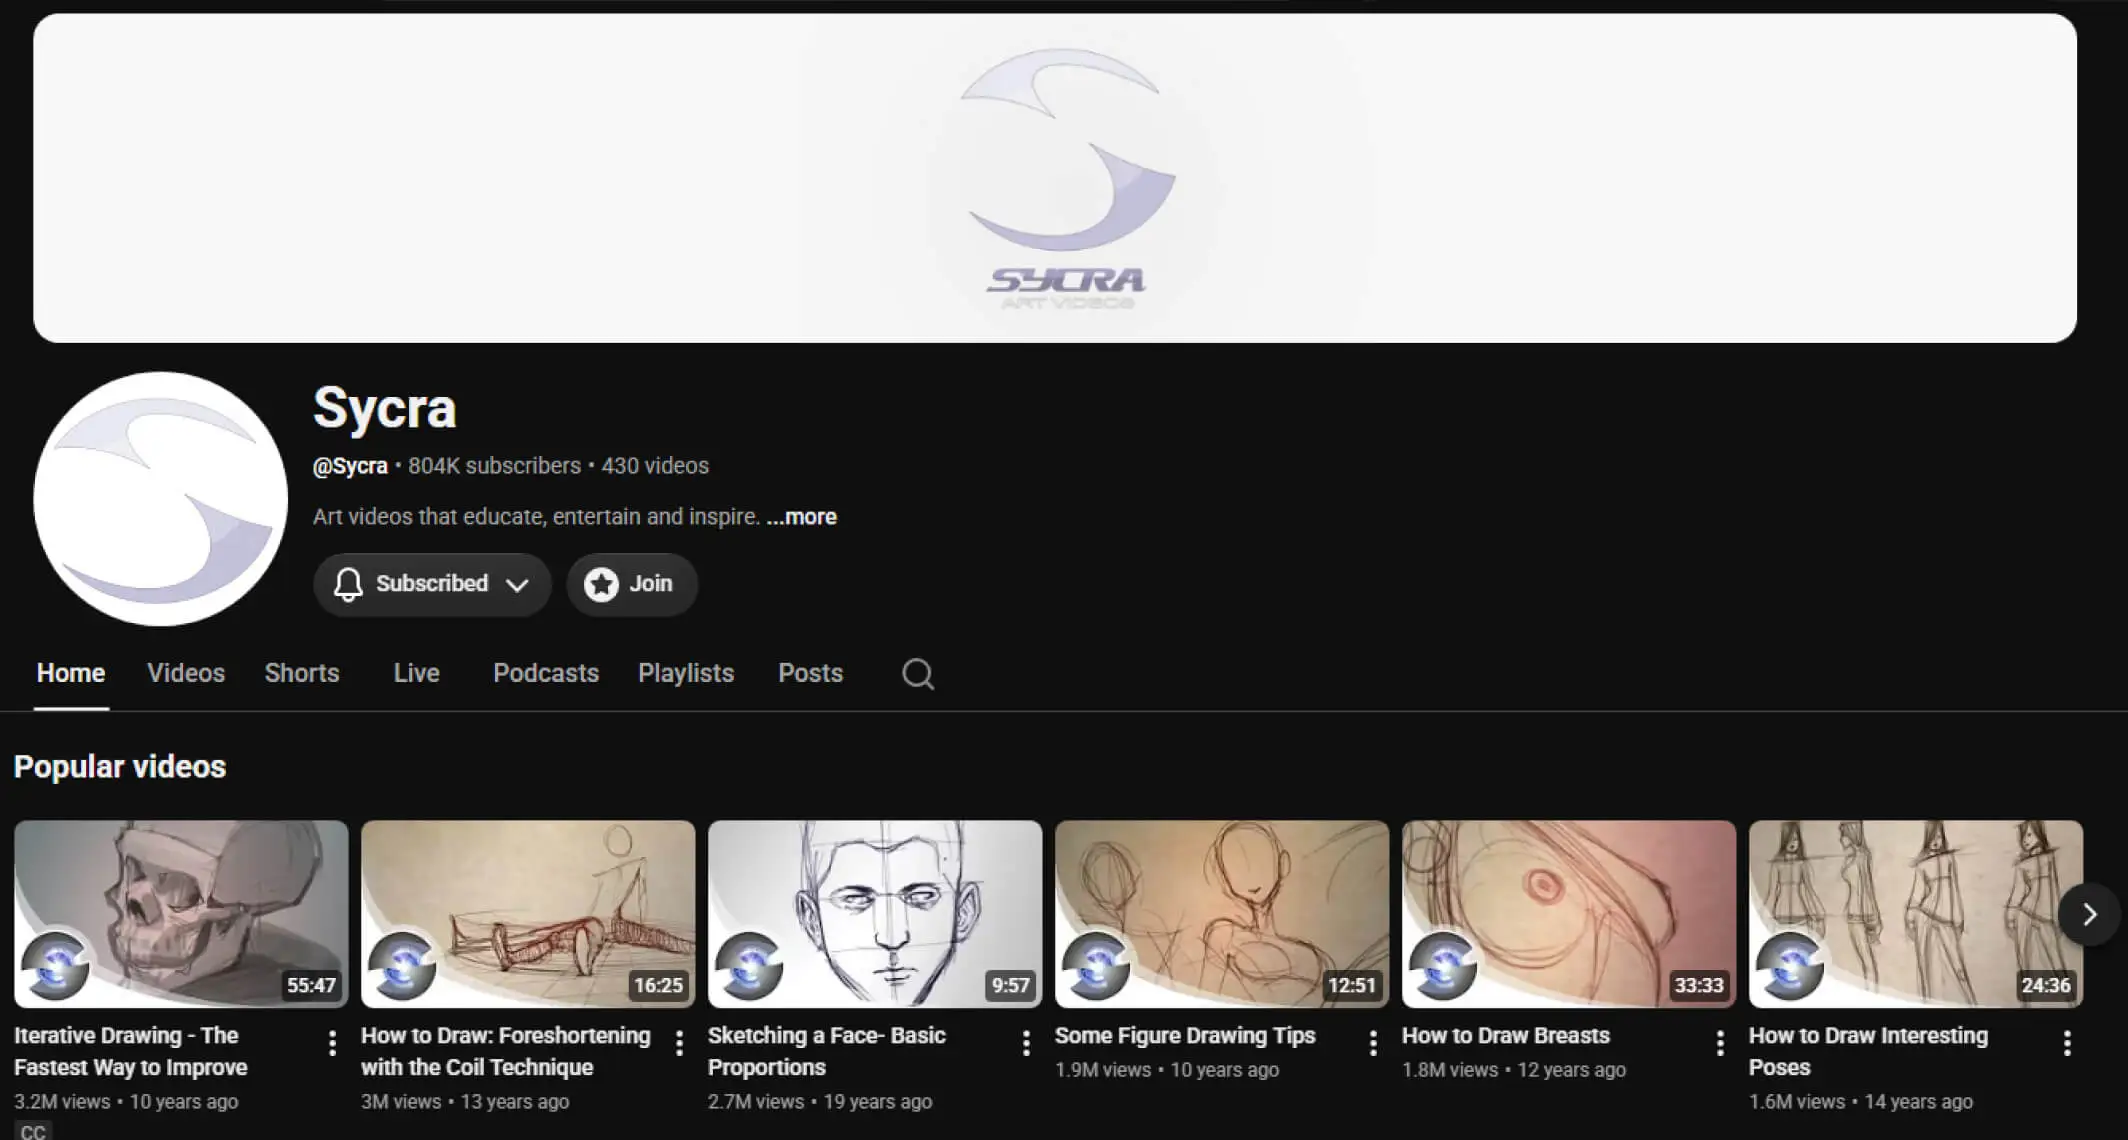Screen dimensions: 2128x1140
Task: Click the notification bell icon on Subscribed
Action: click(348, 584)
